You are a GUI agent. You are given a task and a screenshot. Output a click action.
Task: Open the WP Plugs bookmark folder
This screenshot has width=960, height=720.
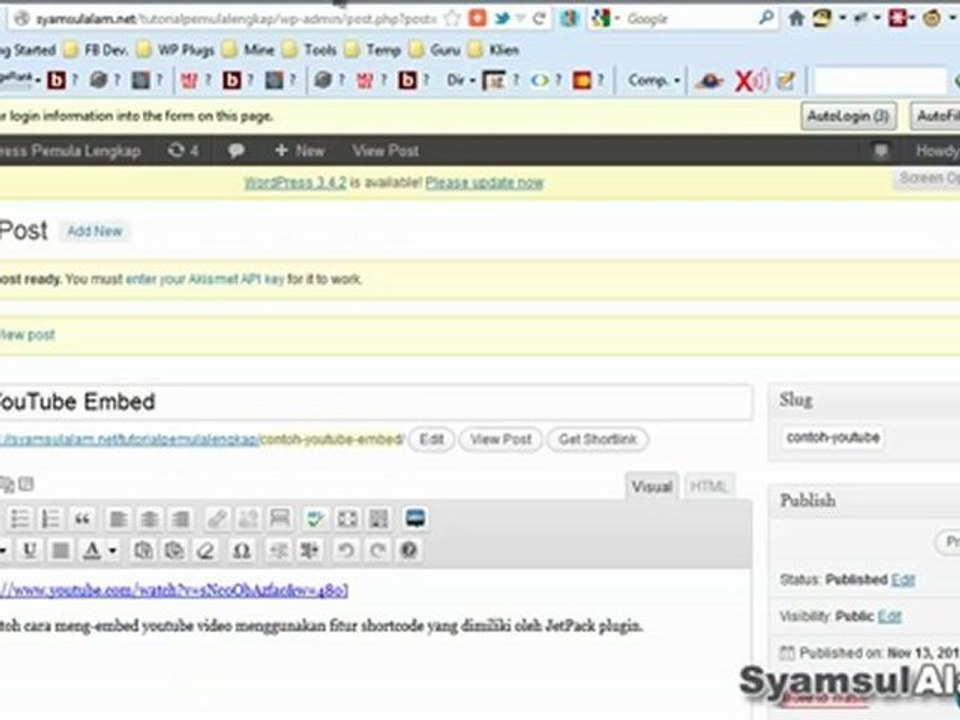(x=177, y=50)
